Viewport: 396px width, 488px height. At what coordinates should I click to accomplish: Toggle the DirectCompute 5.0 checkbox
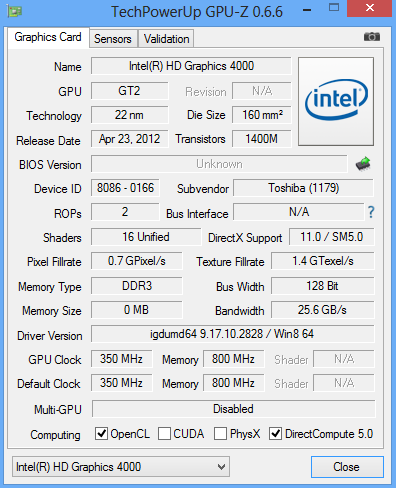click(275, 434)
